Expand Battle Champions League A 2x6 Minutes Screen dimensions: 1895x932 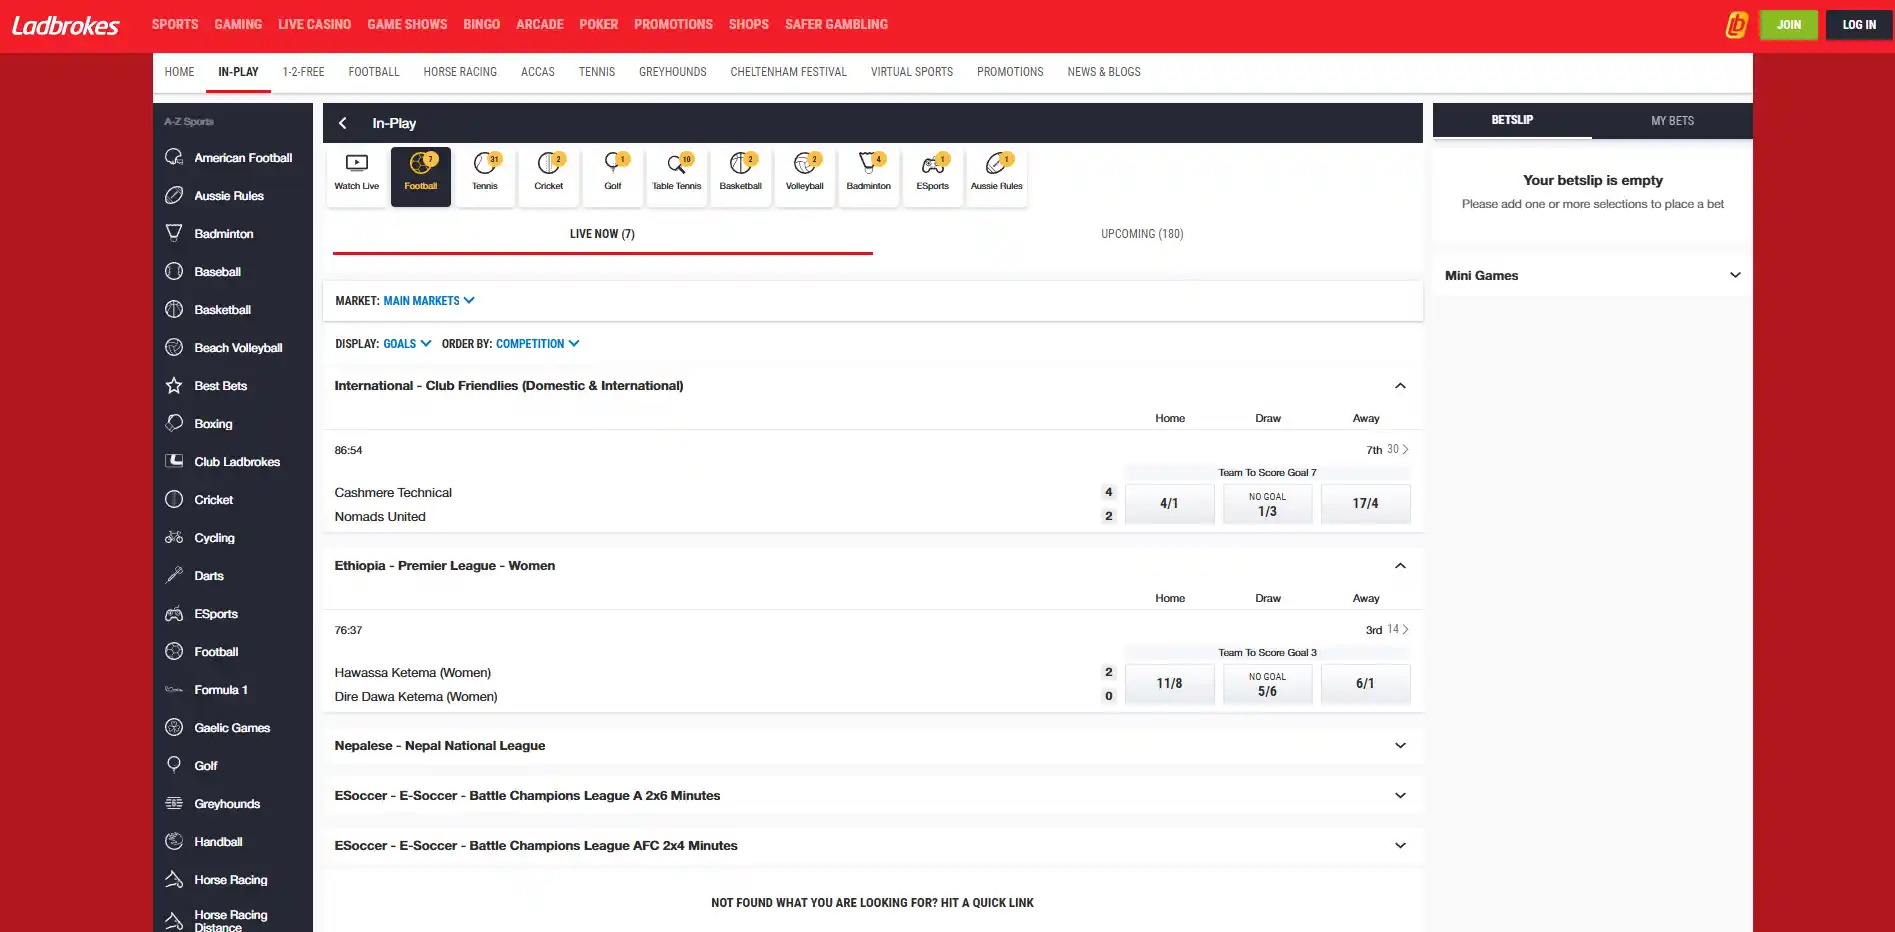pyautogui.click(x=873, y=796)
